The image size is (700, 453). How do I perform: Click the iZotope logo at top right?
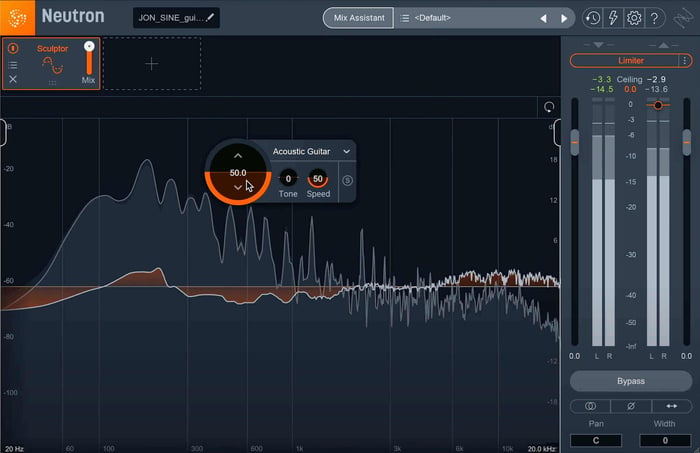[683, 19]
